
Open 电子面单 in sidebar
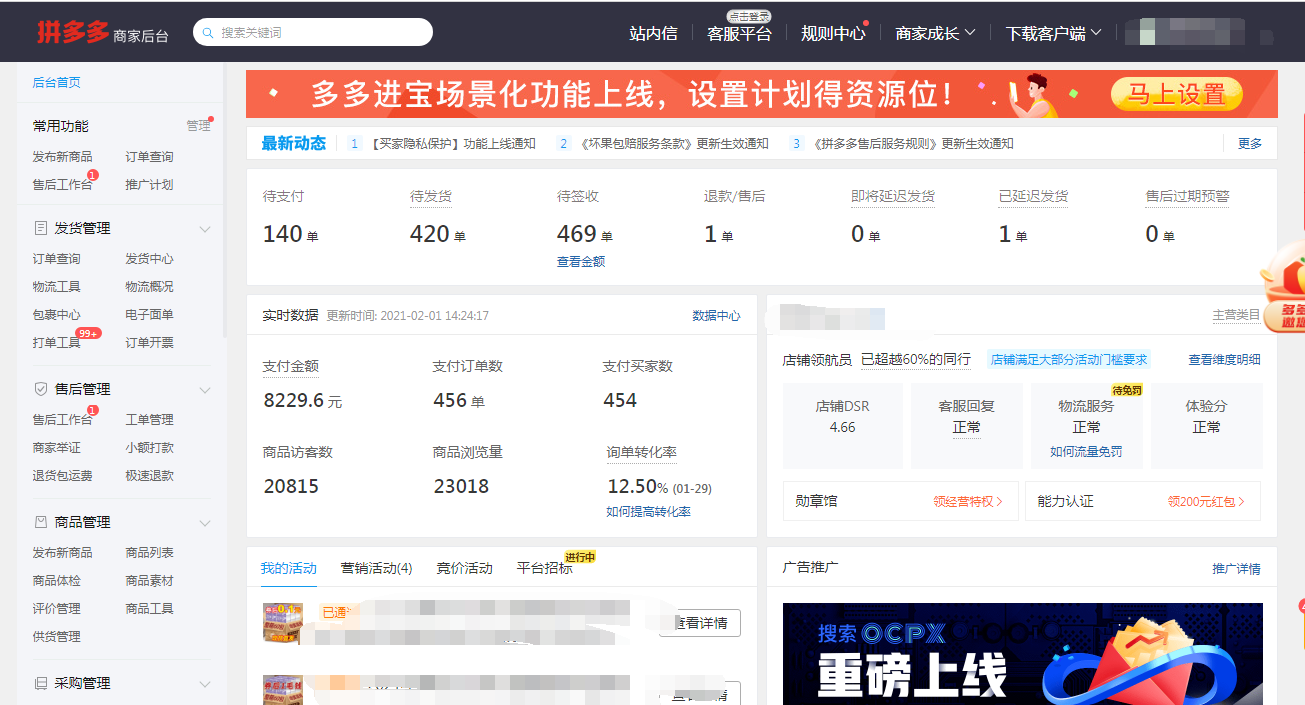[149, 315]
